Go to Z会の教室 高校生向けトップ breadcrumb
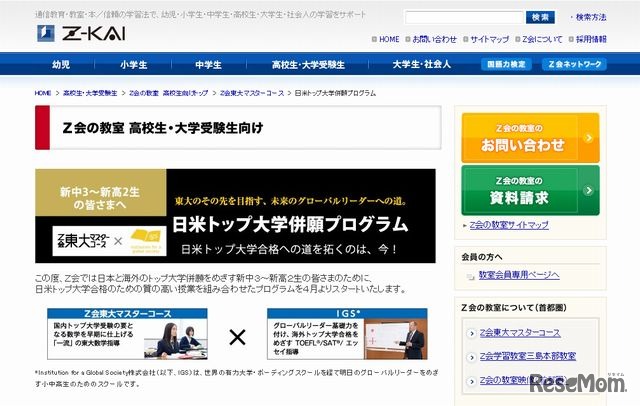This screenshot has width=640, height=406. click(169, 93)
